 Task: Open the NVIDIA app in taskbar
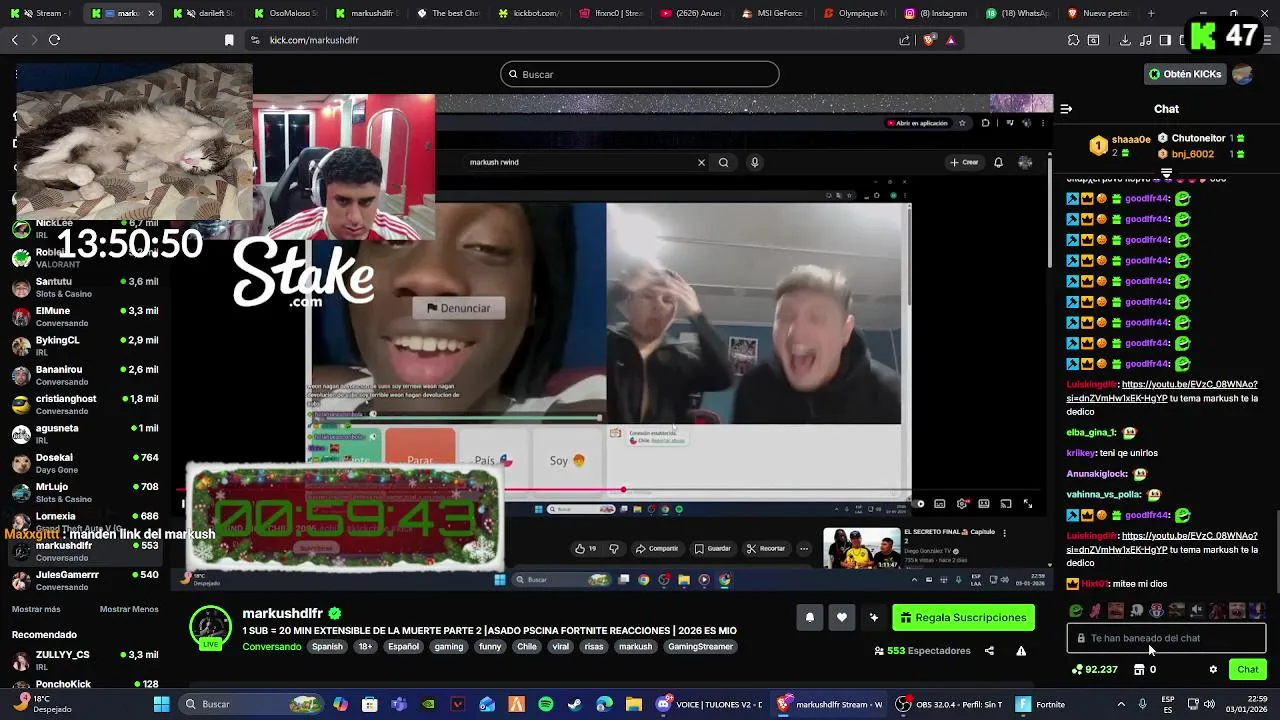429,704
